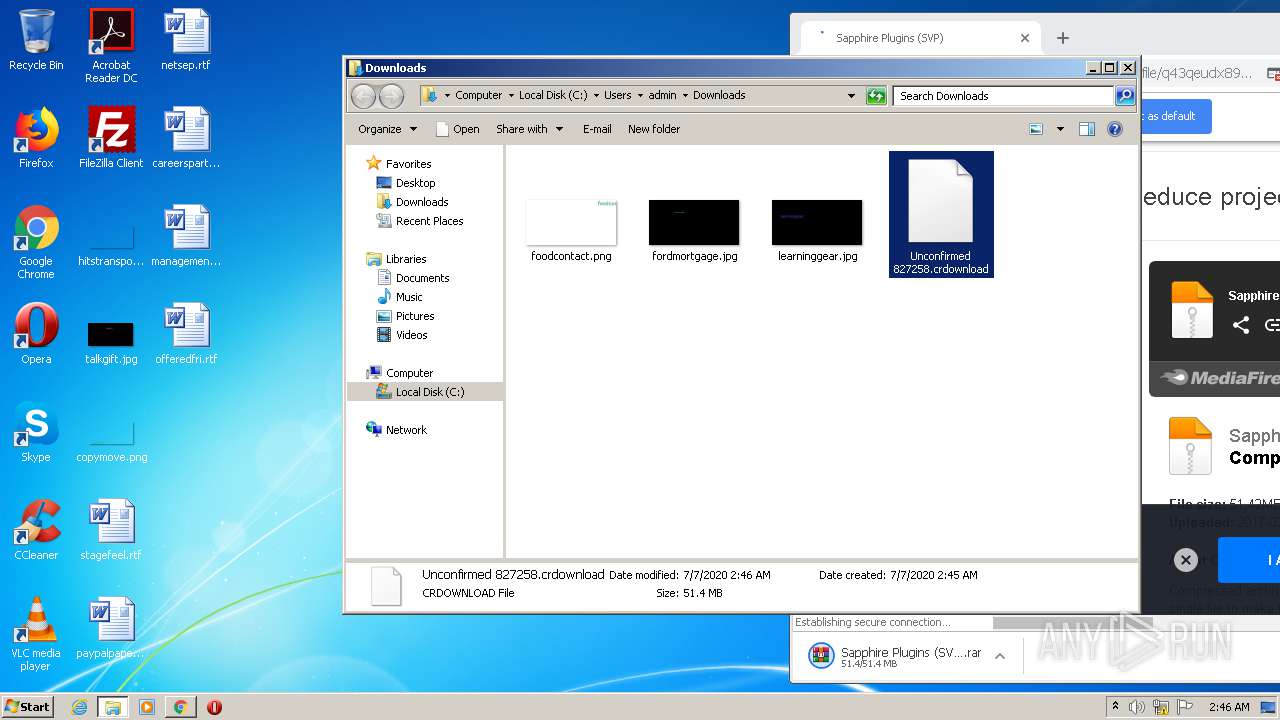
Task: Select Libraries in the navigation pane
Action: pos(406,259)
